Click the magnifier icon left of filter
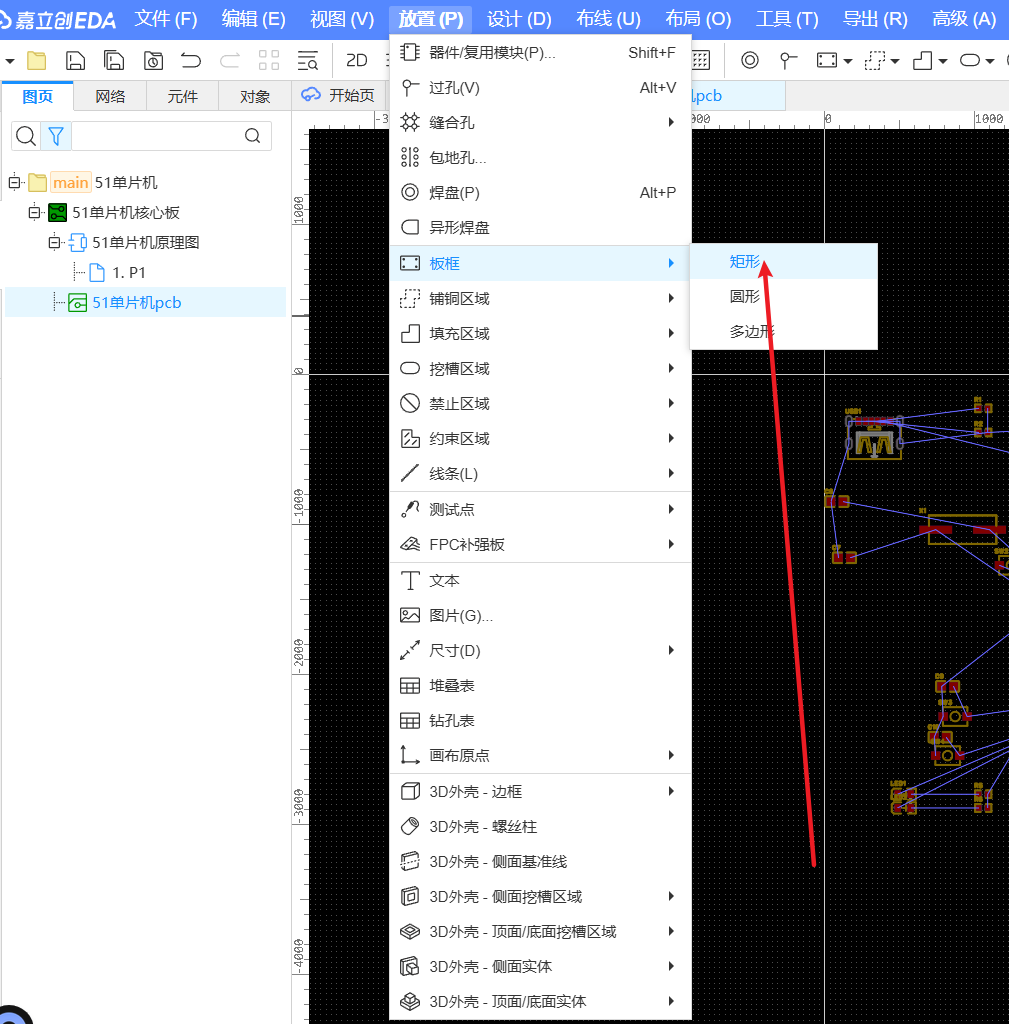Image resolution: width=1009 pixels, height=1024 pixels. 26,136
